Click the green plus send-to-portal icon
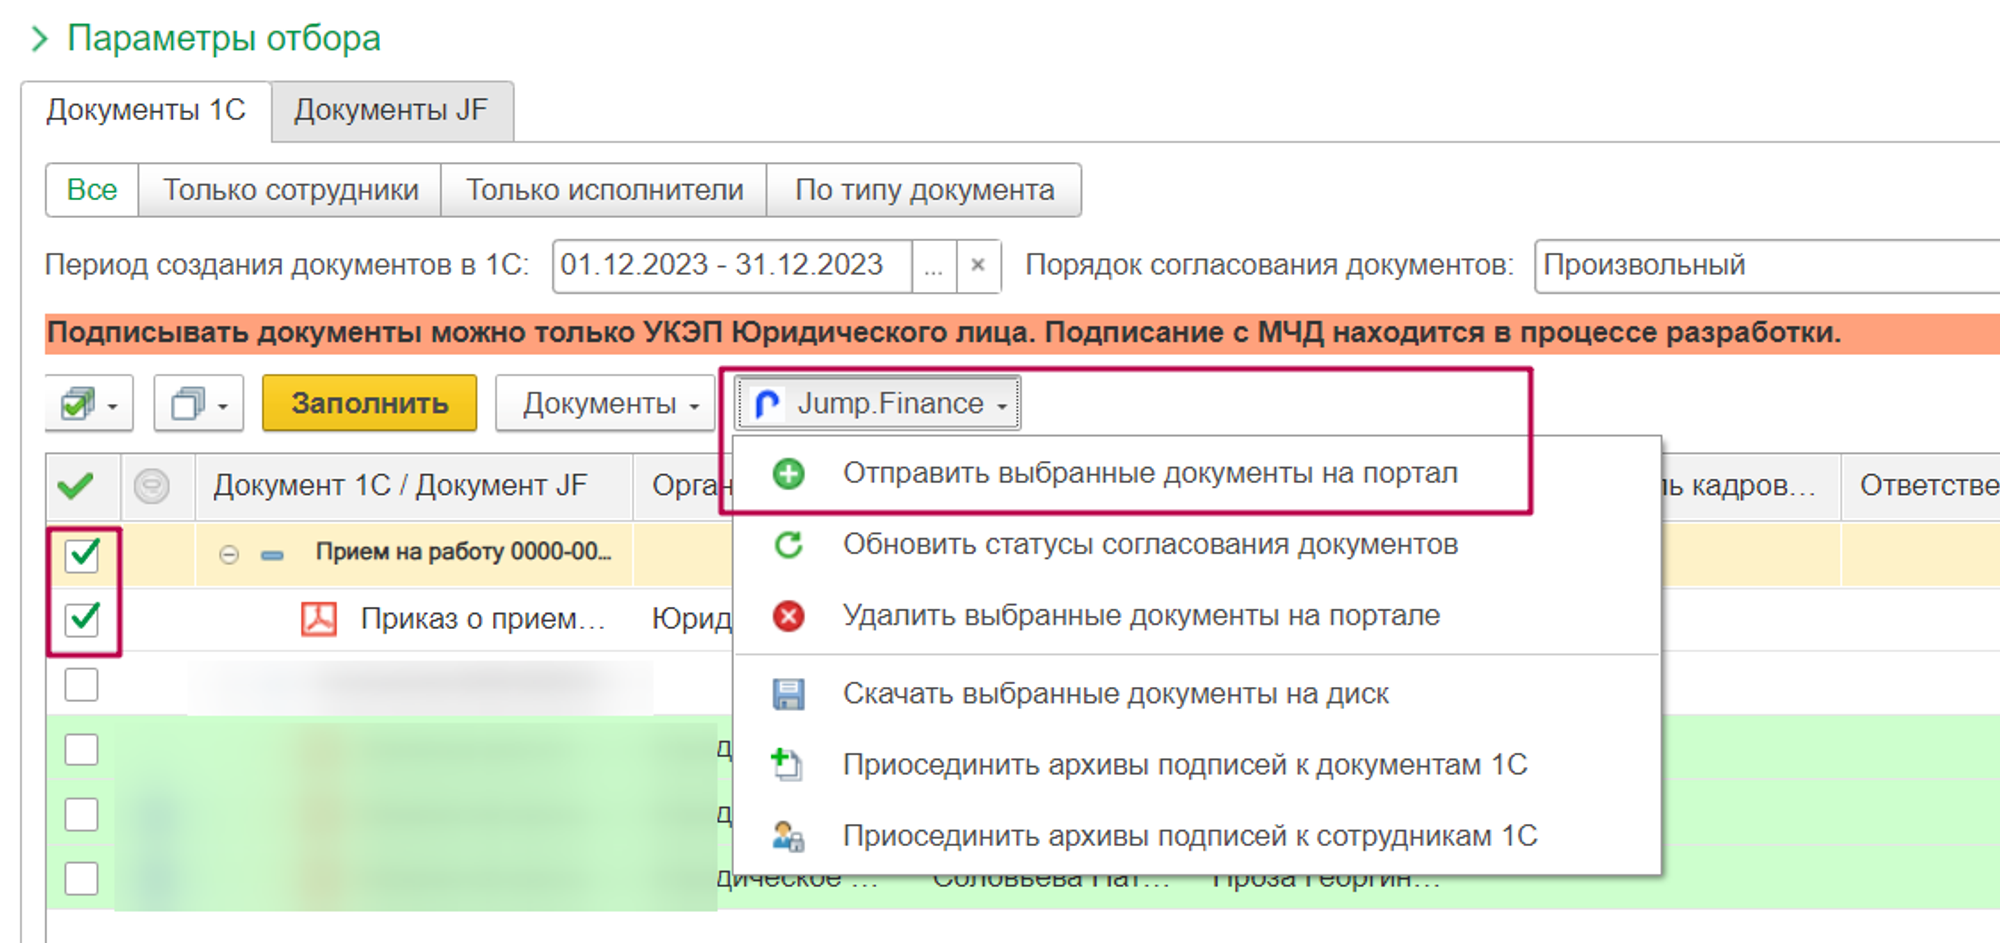Viewport: 2000px width, 943px height. pyautogui.click(x=788, y=473)
